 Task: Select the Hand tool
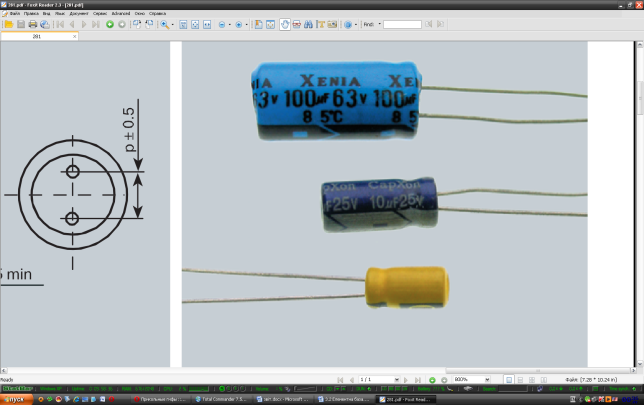[285, 25]
